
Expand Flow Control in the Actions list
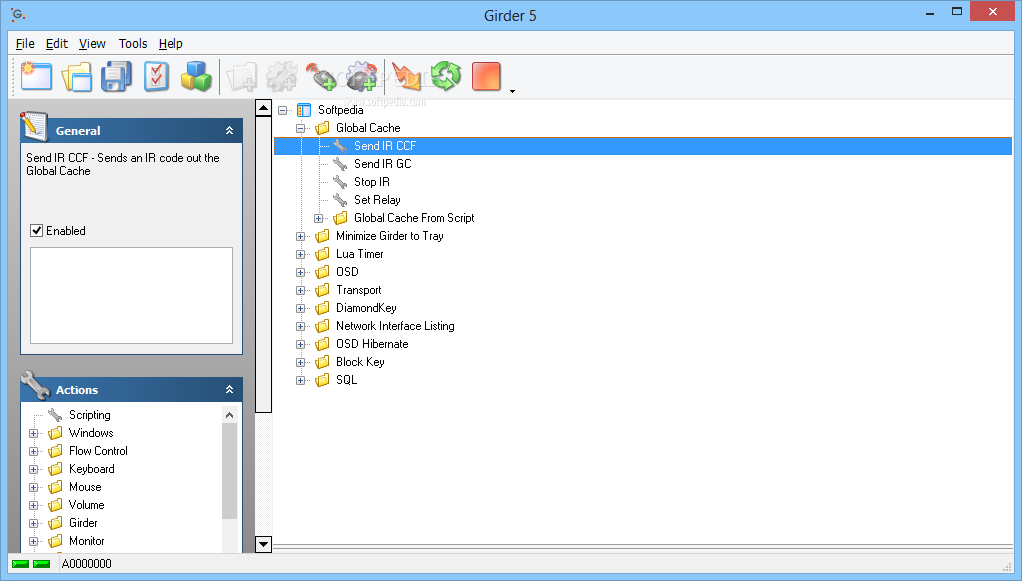[x=33, y=451]
